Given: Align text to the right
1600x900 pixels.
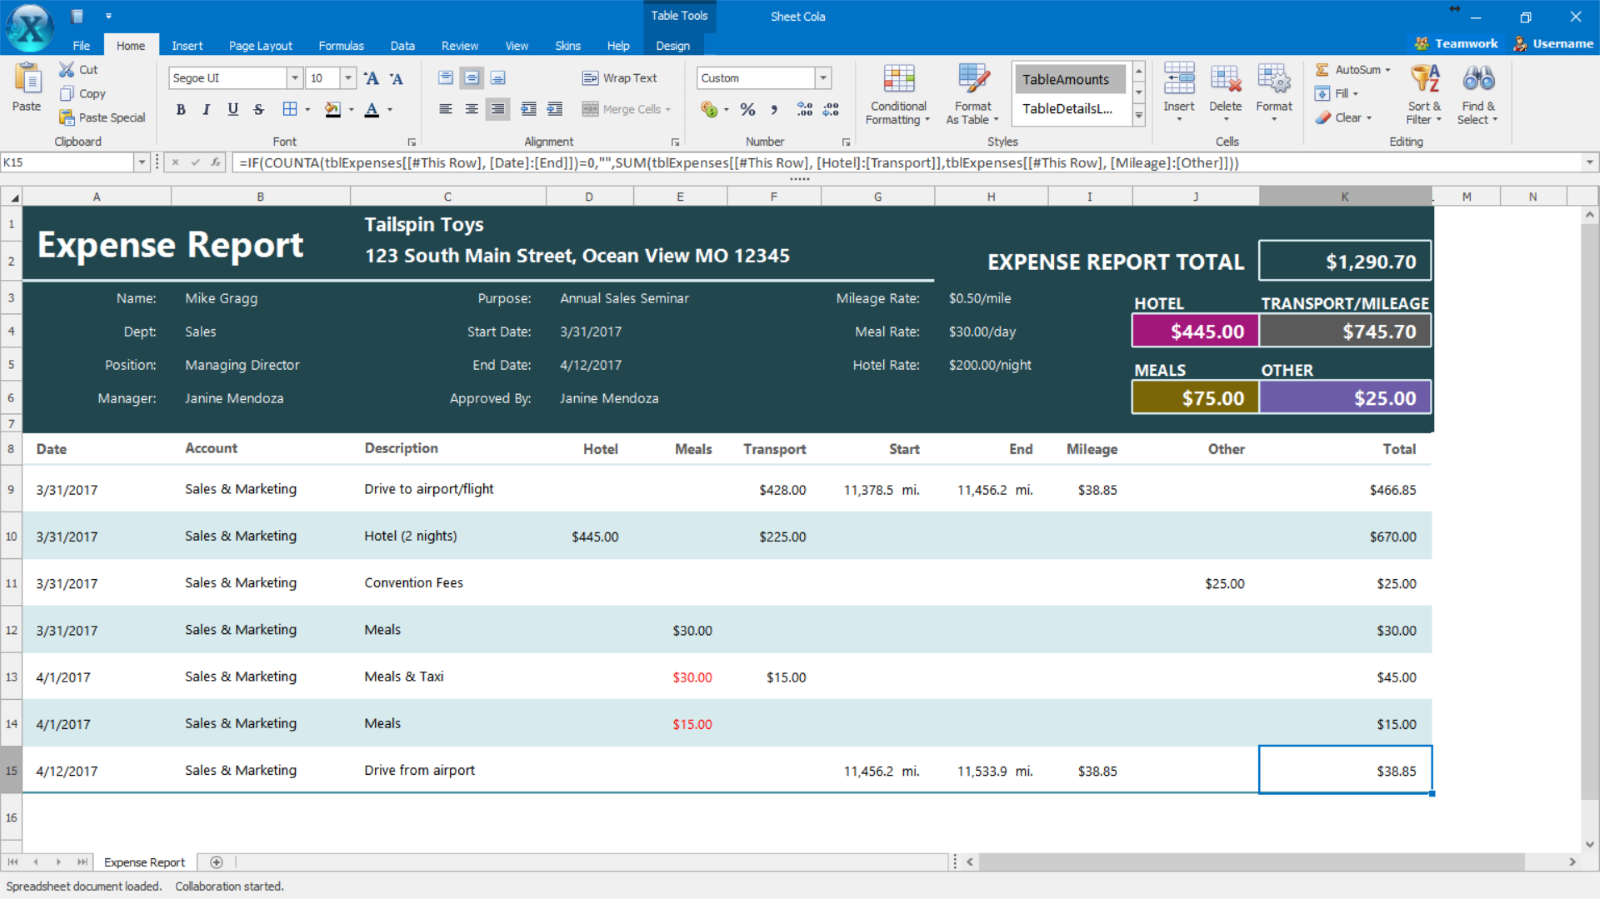Looking at the screenshot, I should click(498, 109).
